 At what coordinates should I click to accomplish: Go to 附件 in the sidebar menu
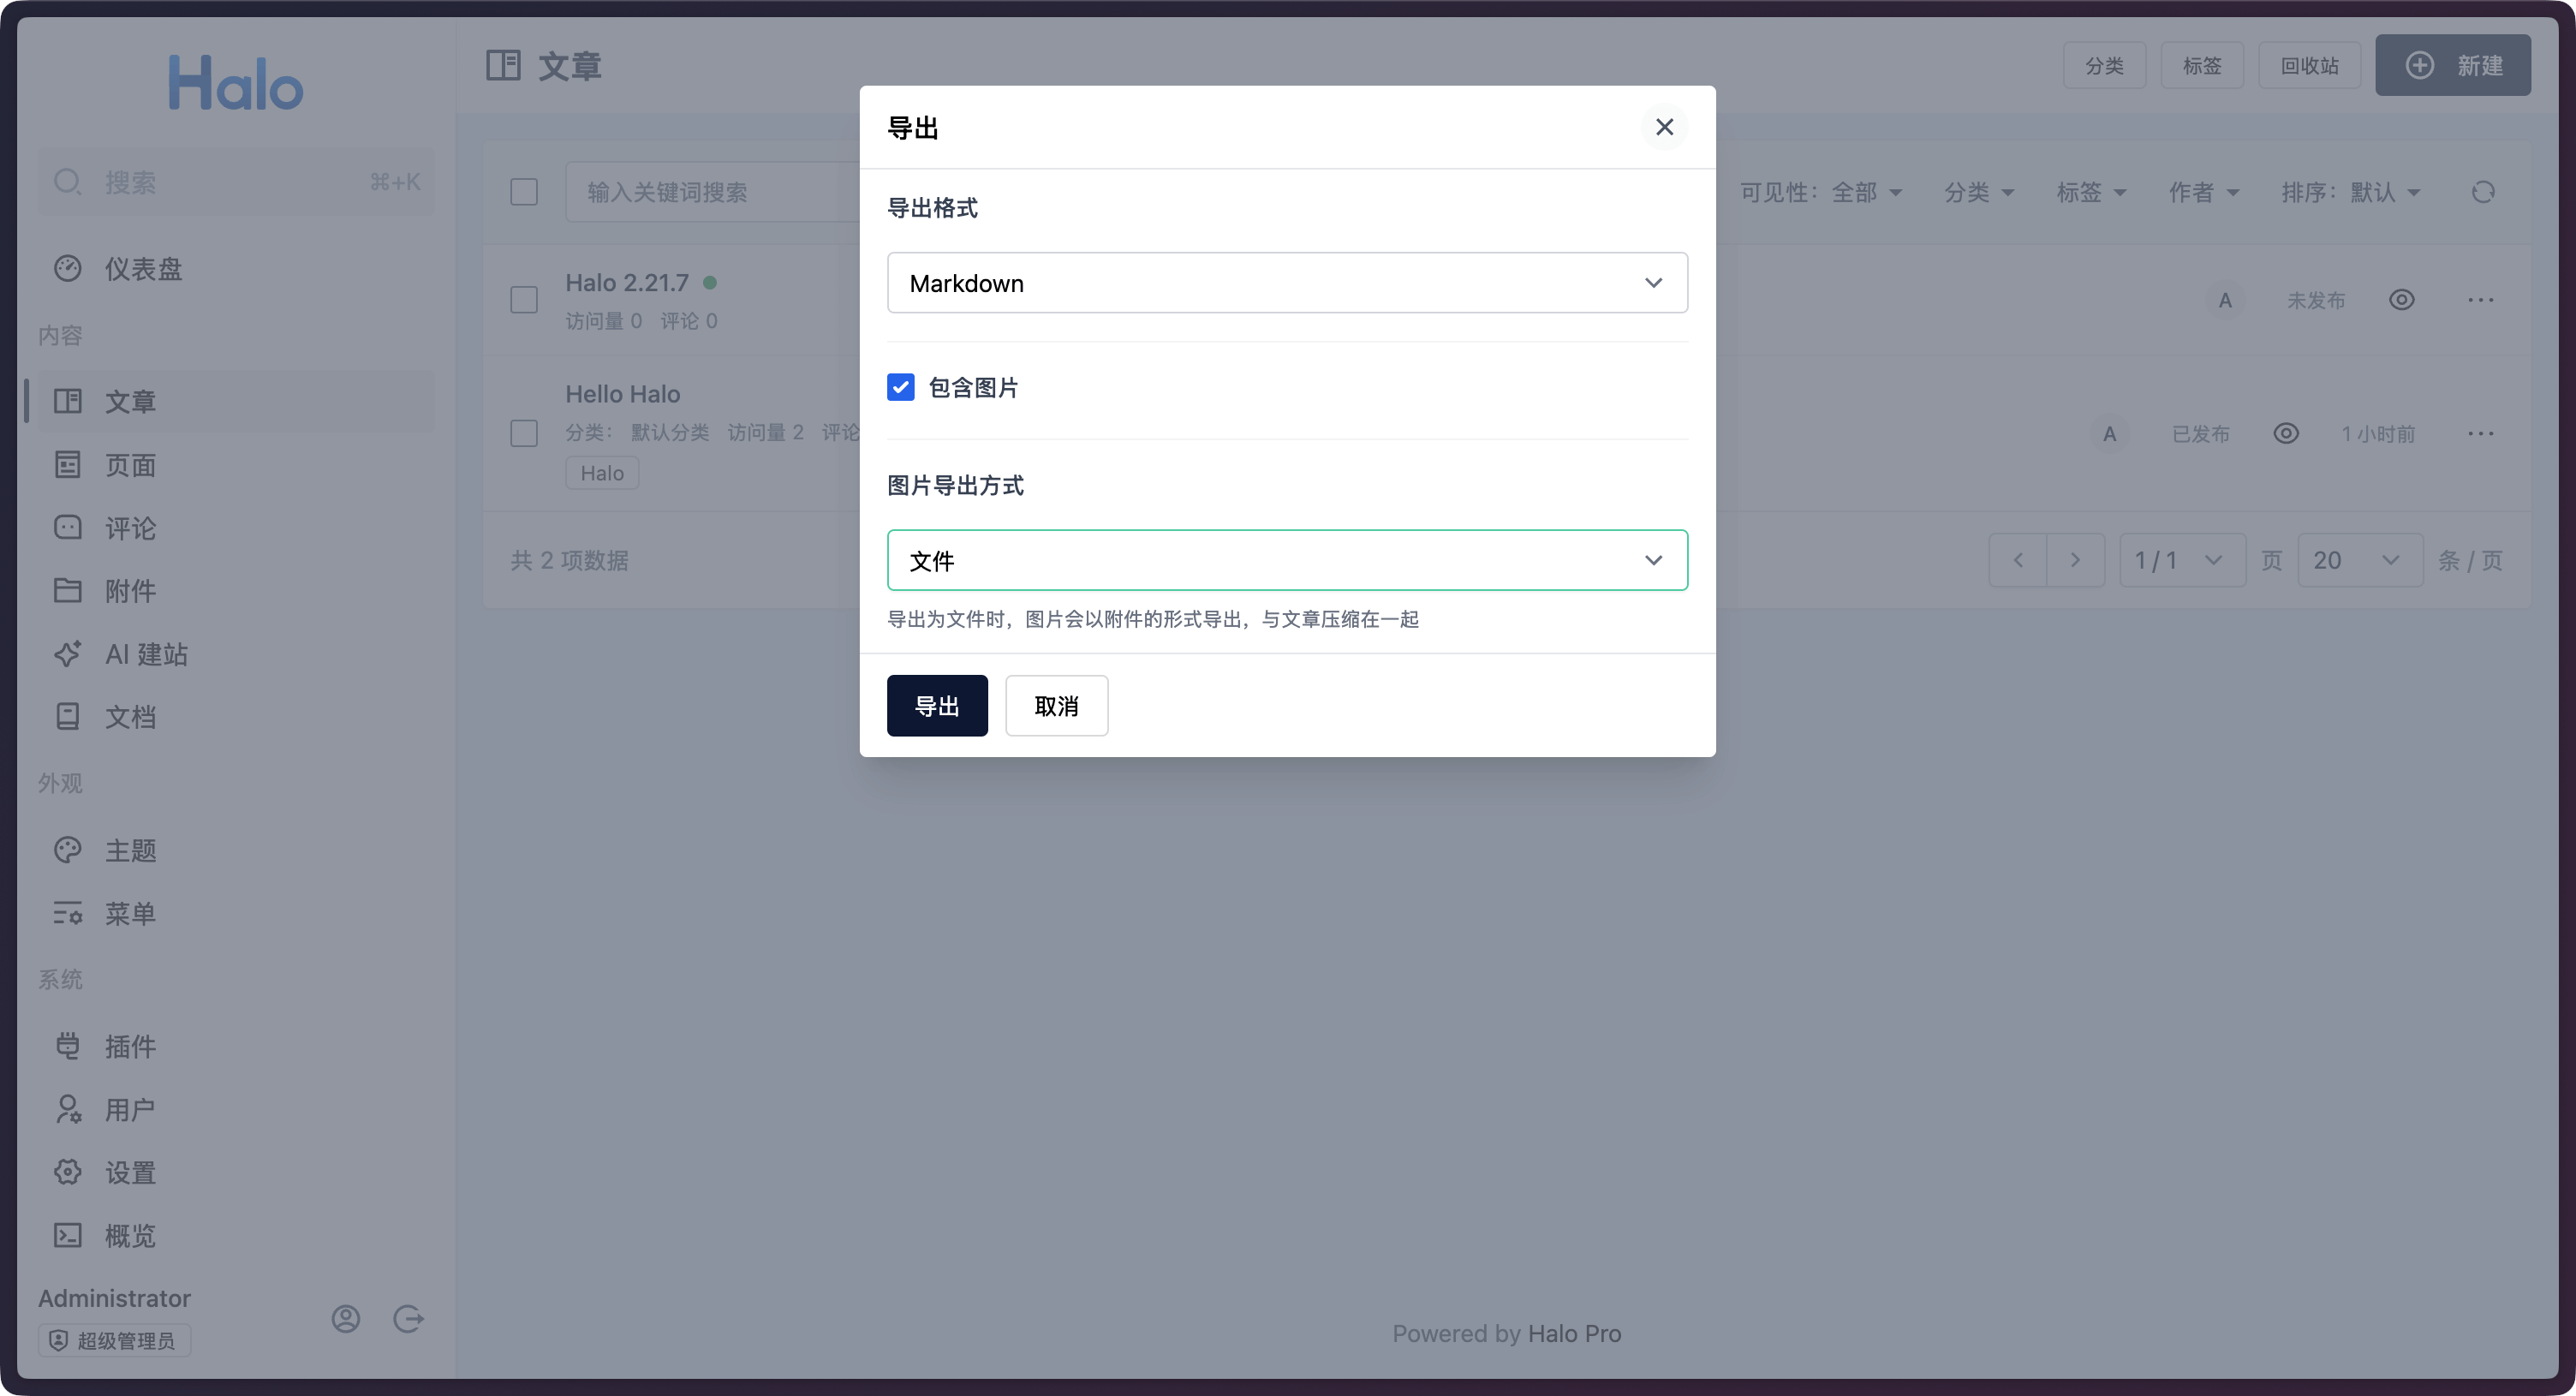tap(130, 591)
